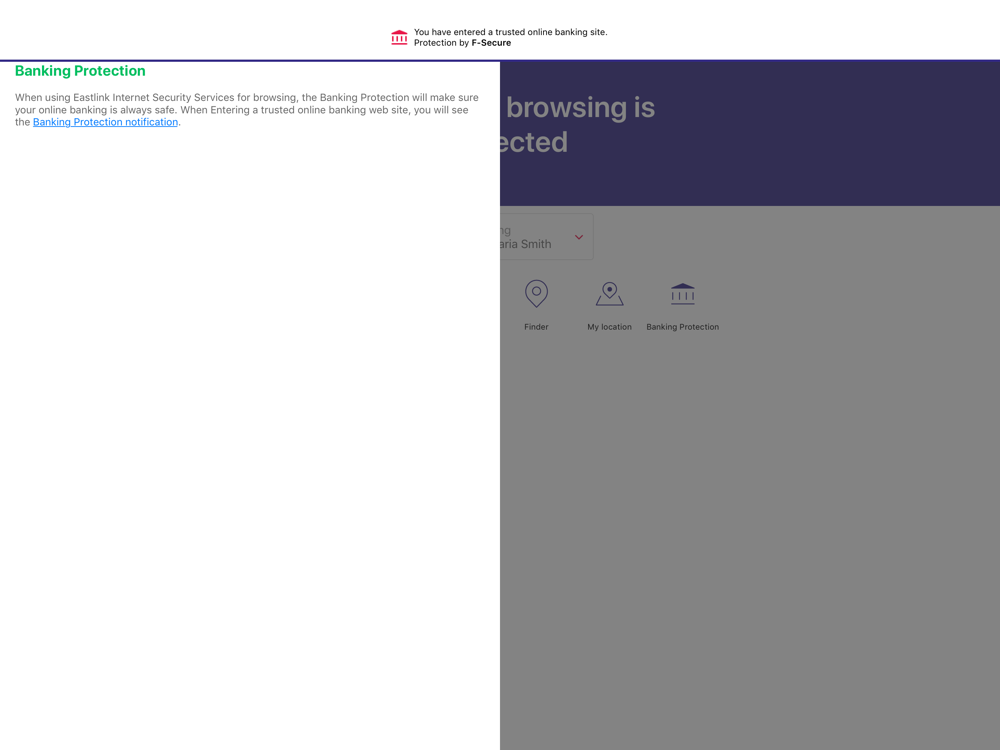
Task: Expand the Maria Smith profile dropdown chevron
Action: pos(579,237)
